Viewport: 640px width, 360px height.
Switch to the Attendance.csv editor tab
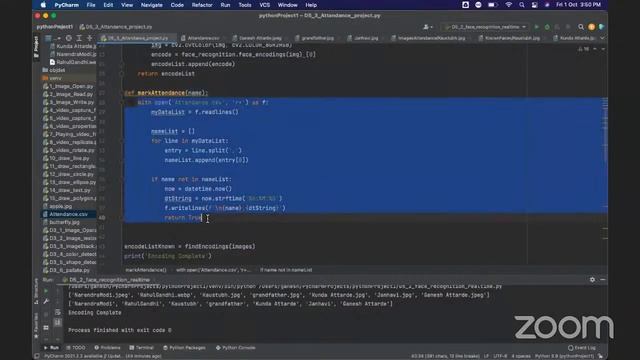(201, 38)
